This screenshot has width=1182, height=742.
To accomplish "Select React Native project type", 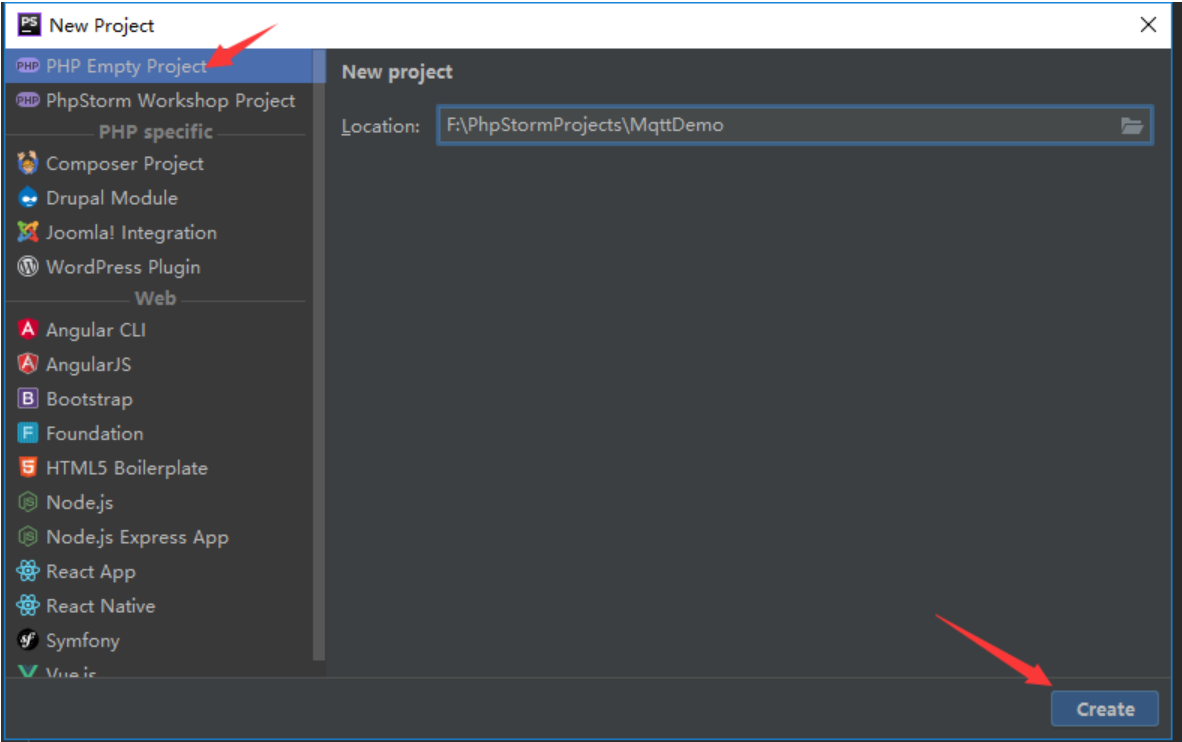I will (x=100, y=606).
